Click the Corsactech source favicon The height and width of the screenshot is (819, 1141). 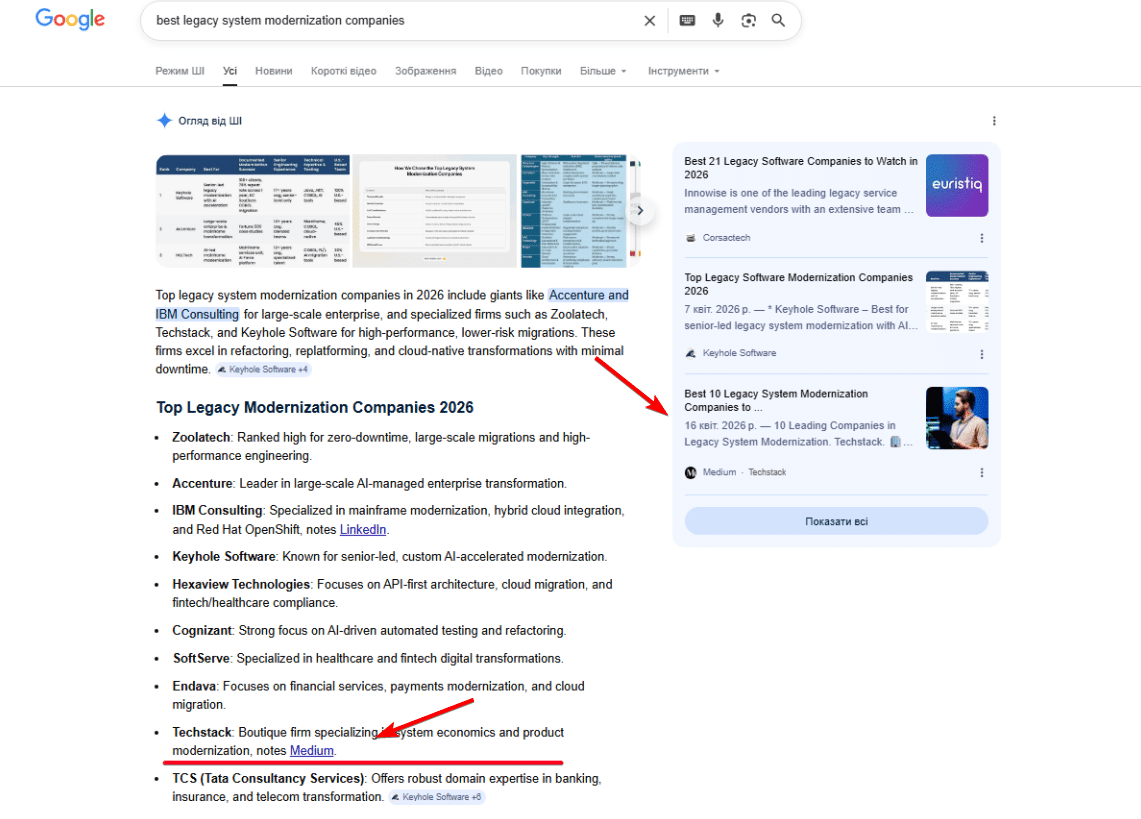[x=691, y=238]
